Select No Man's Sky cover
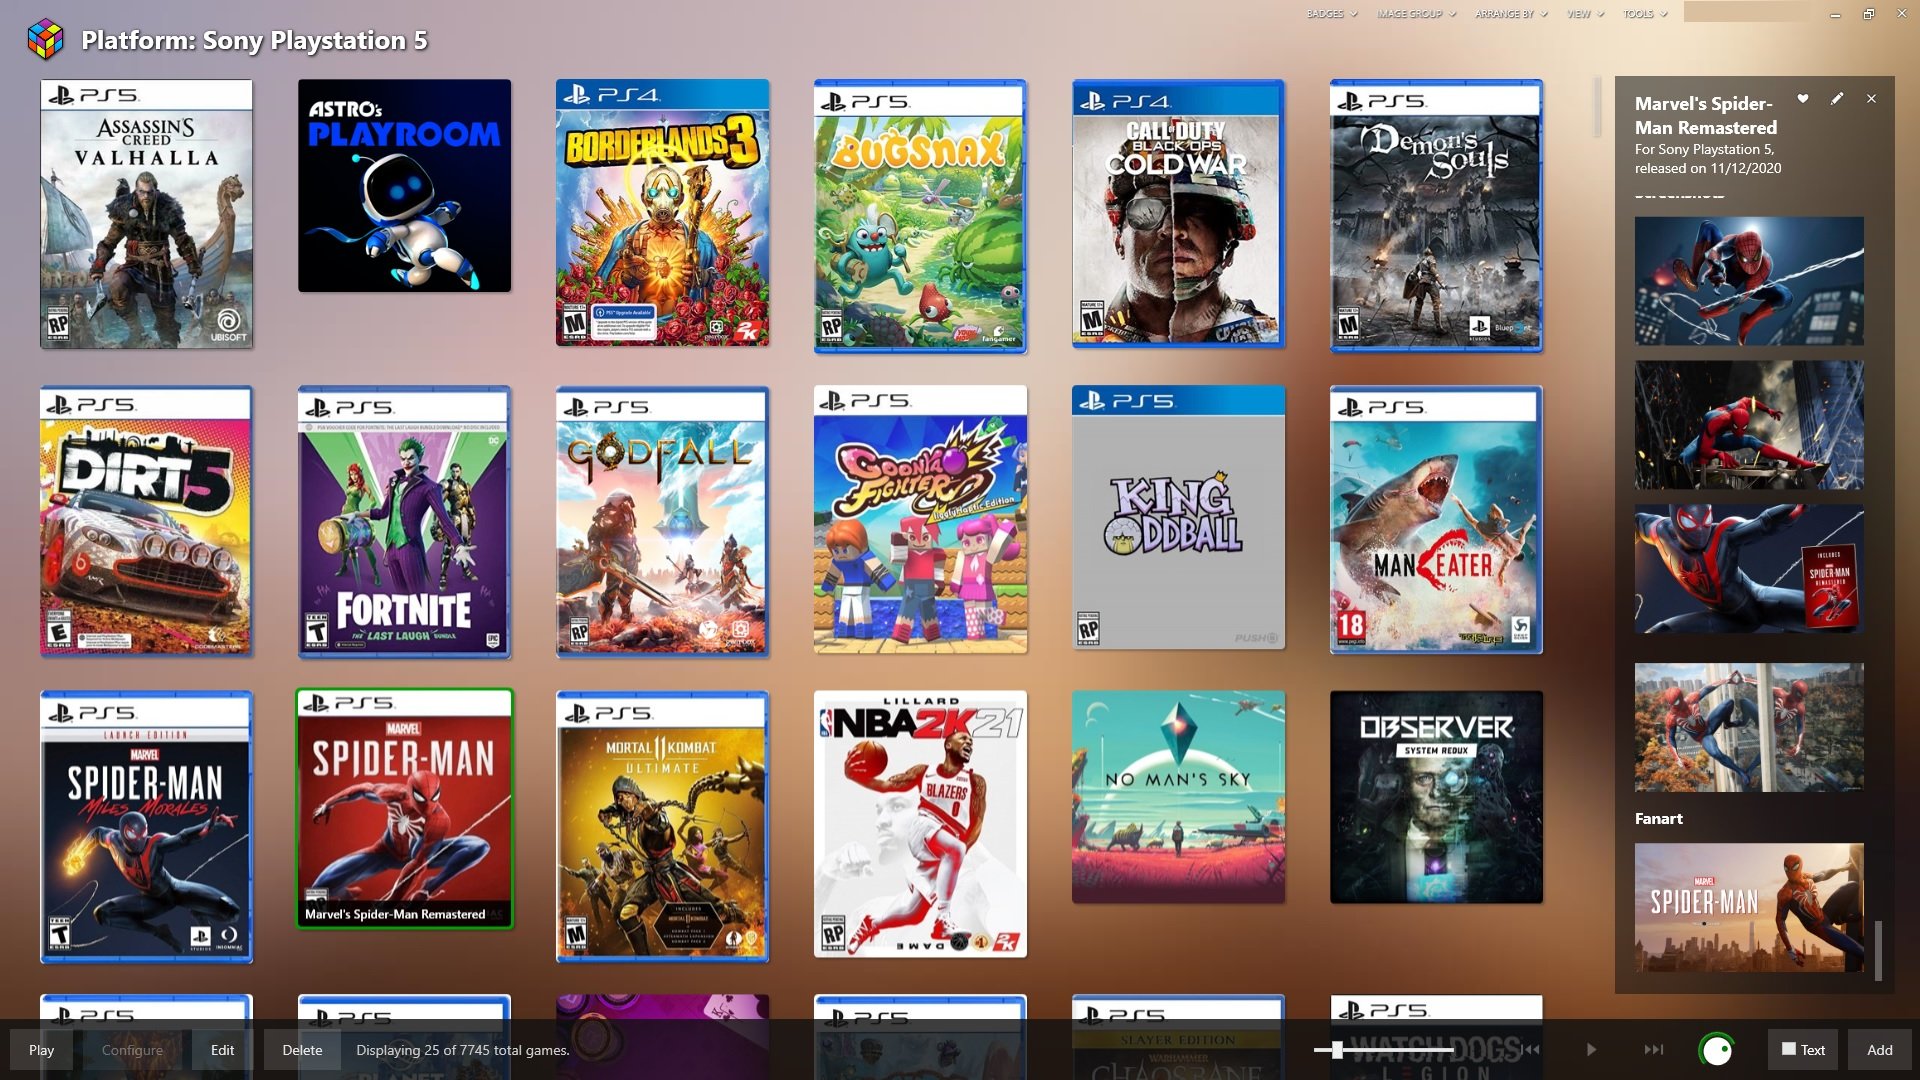The width and height of the screenshot is (1920, 1080). tap(1178, 797)
